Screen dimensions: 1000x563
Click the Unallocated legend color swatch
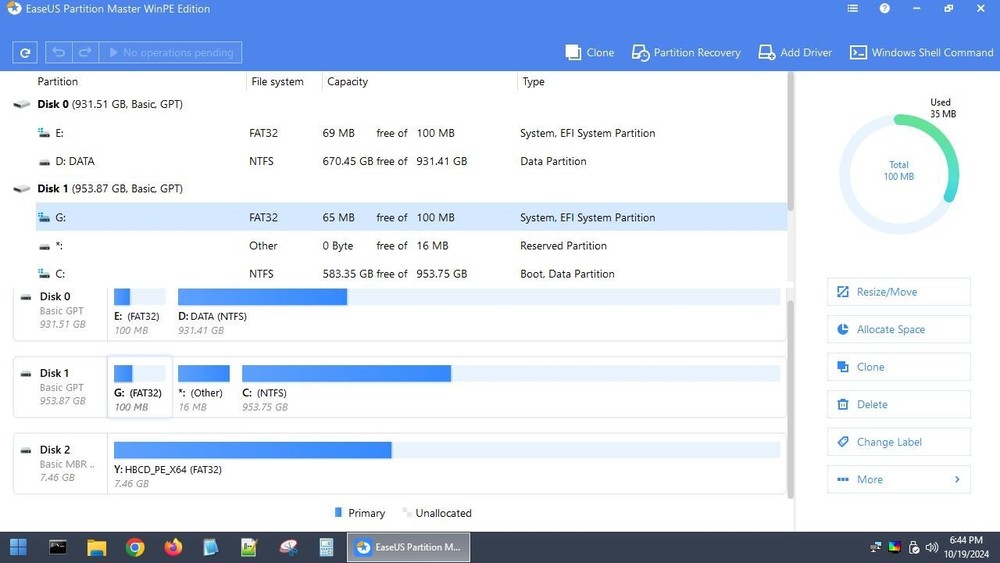(x=406, y=513)
